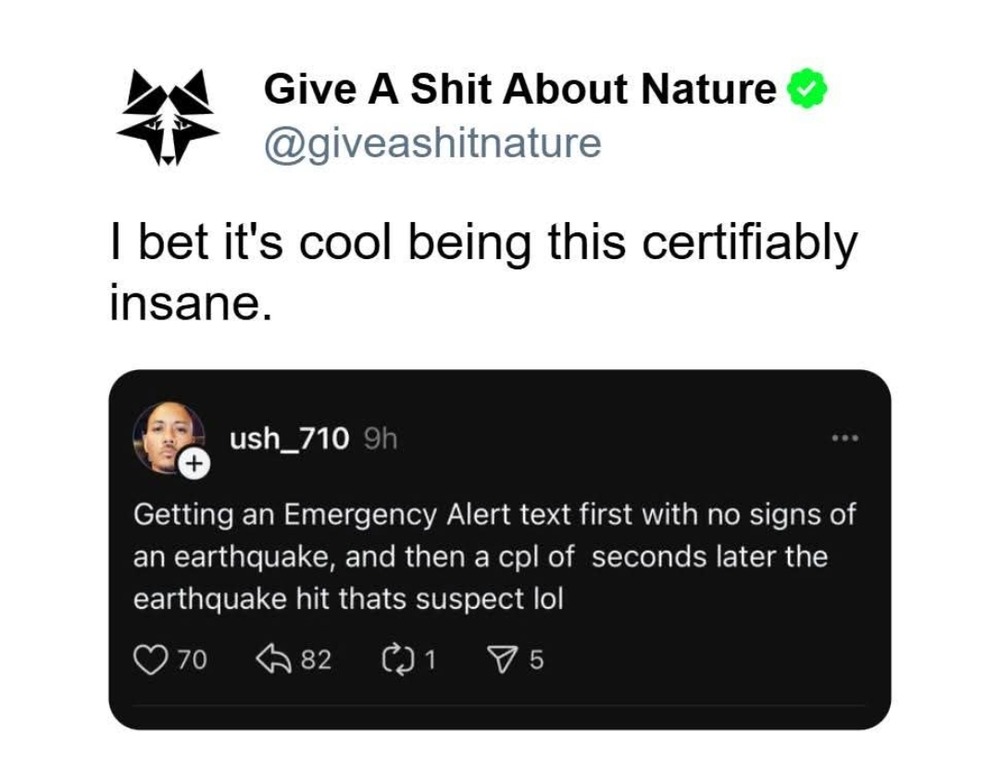This screenshot has width=1000, height=770.
Task: Click the plus follow badge on avatar
Action: point(194,463)
